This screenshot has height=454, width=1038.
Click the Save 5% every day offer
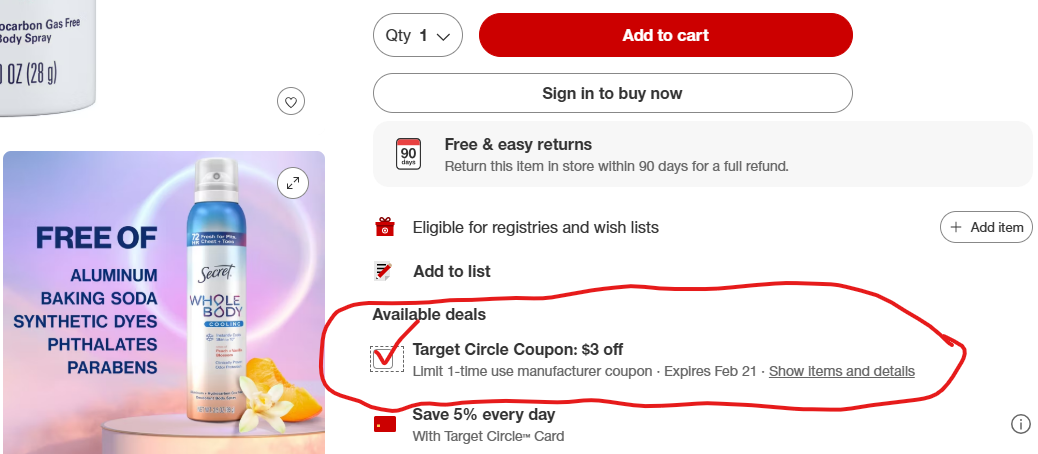(x=484, y=414)
